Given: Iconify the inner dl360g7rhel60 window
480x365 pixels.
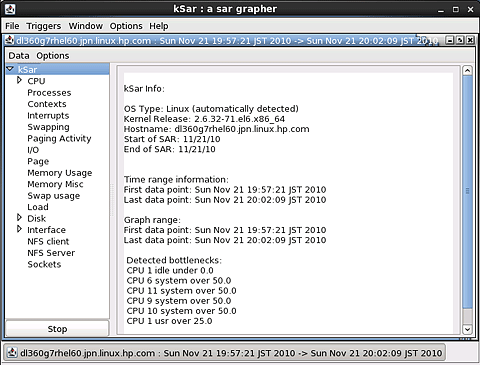Looking at the screenshot, I should [450, 40].
